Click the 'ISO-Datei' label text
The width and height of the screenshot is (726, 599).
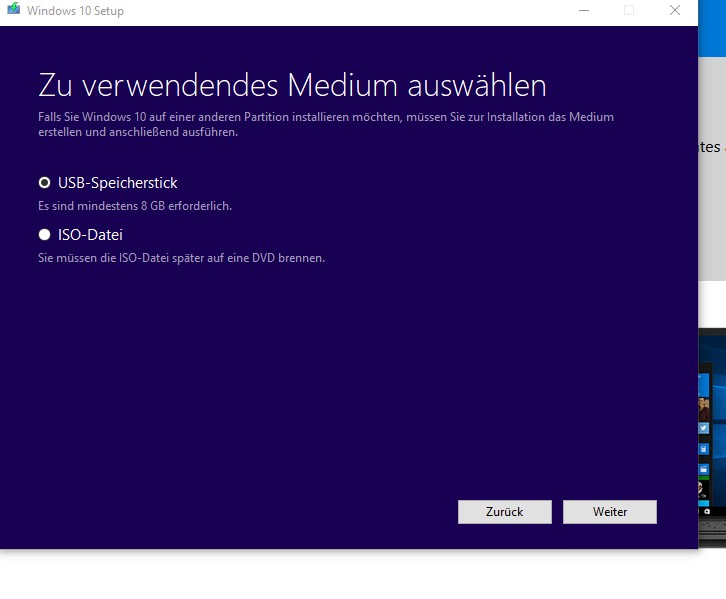pyautogui.click(x=90, y=235)
